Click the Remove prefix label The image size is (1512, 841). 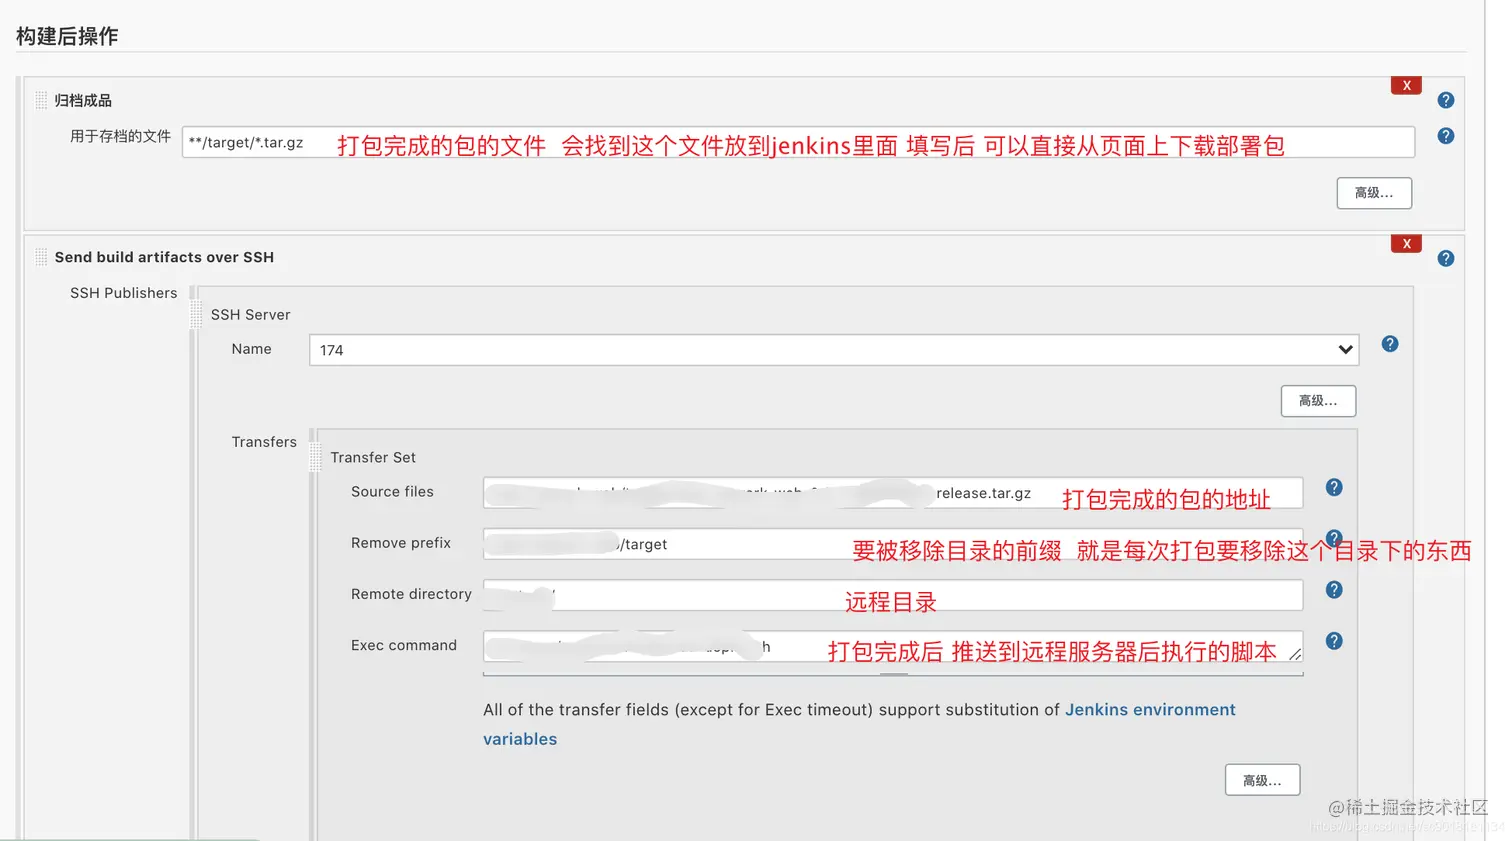(x=401, y=543)
